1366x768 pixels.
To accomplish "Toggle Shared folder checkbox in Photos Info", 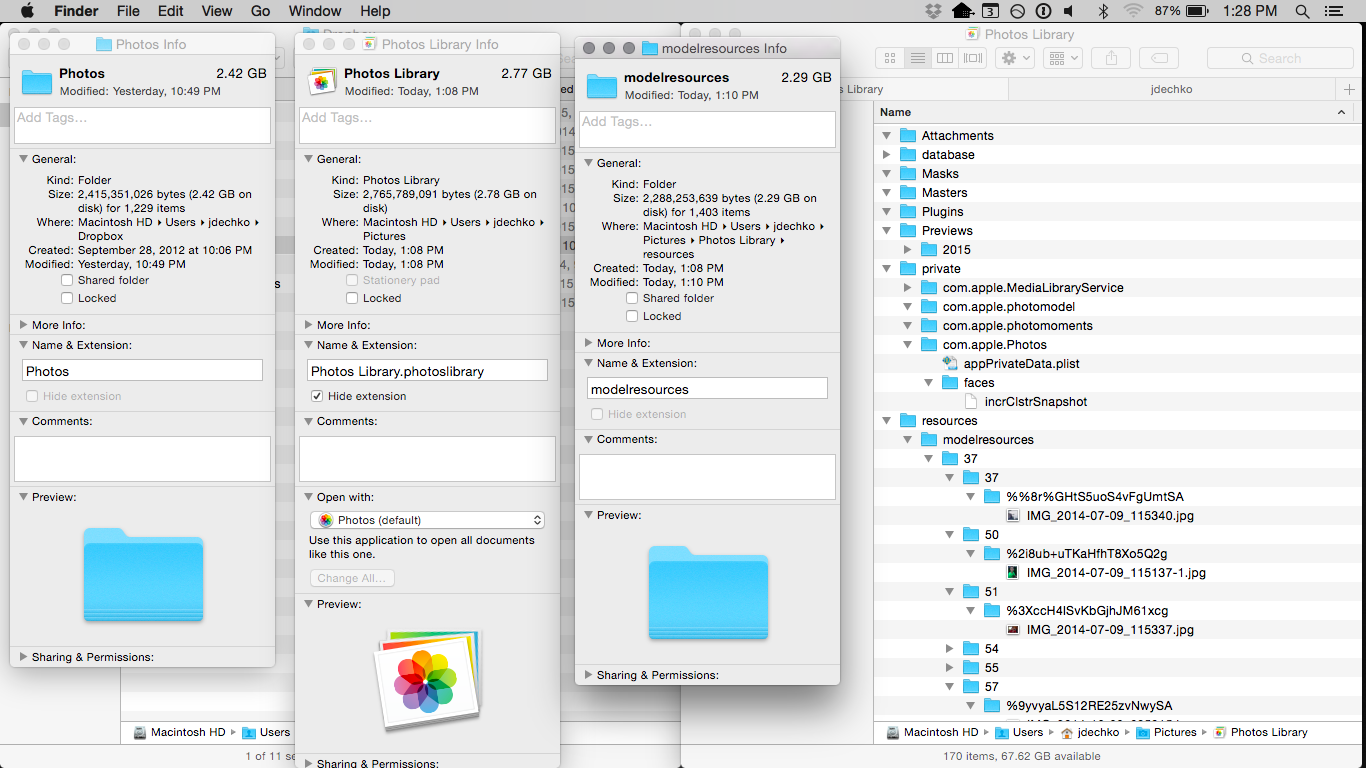I will pos(67,280).
